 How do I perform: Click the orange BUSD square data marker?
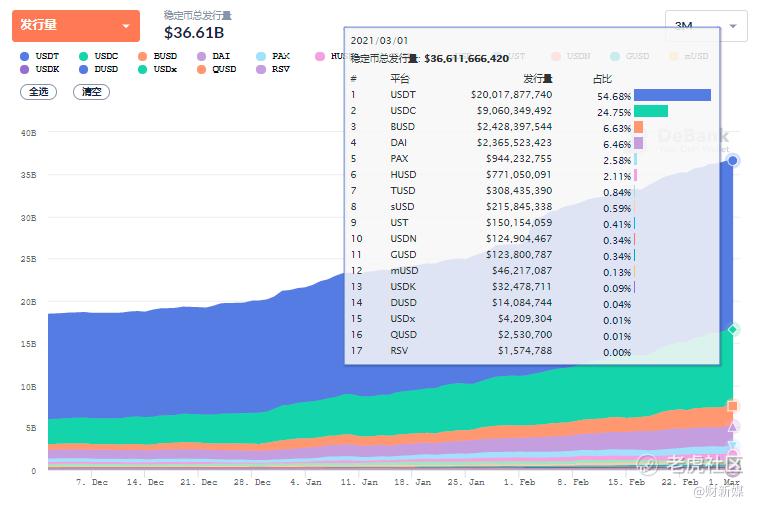(733, 406)
